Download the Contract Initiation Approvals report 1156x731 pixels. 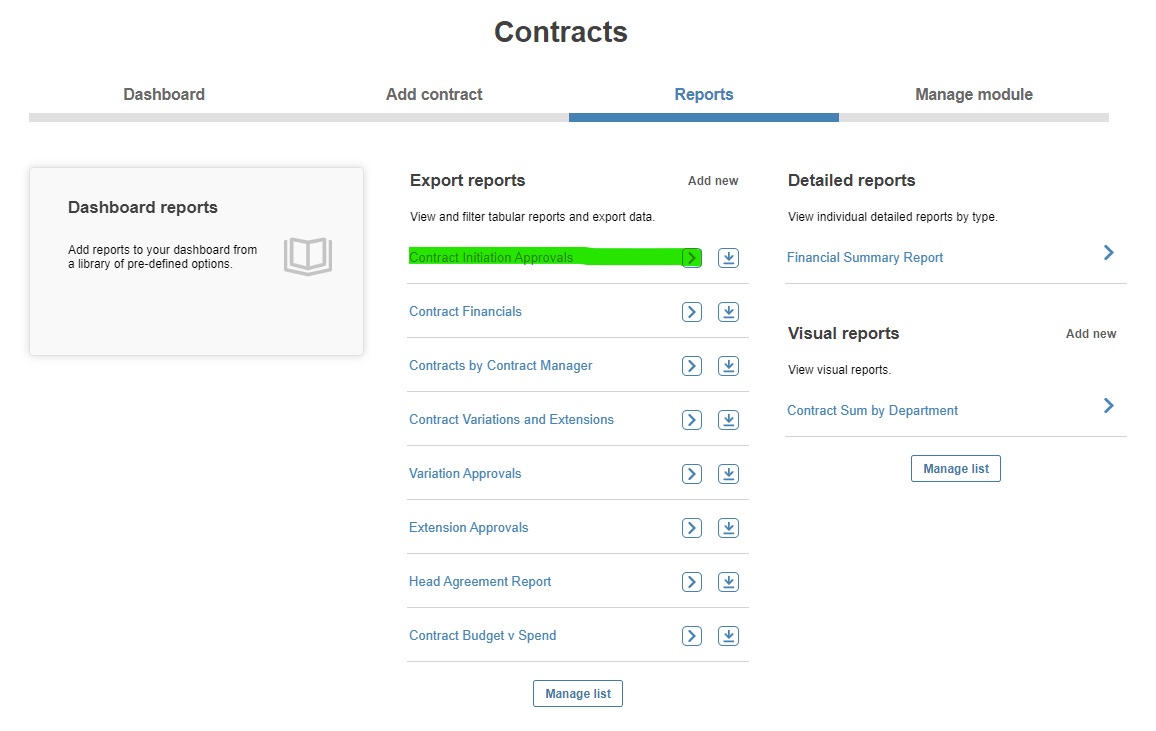(x=728, y=258)
